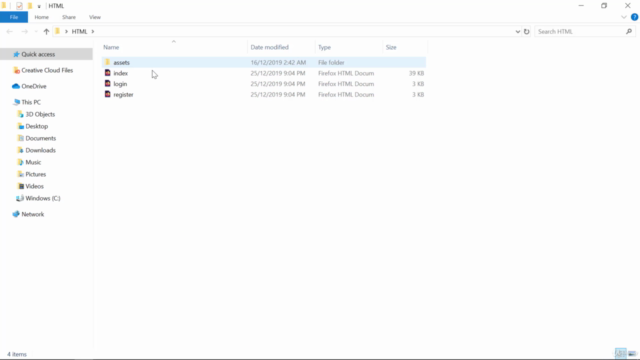Viewport: 640px width, 360px height.
Task: Click the Properties quick access toolbar icon
Action: pyautogui.click(x=19, y=6)
